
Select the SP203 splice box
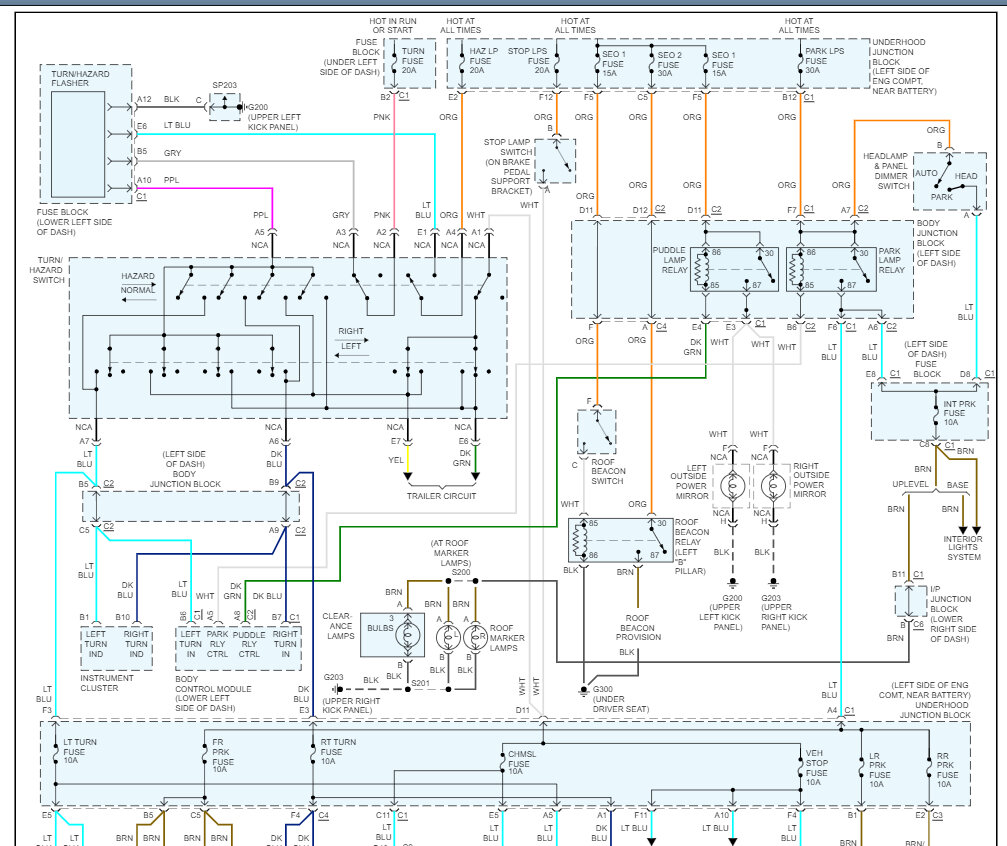(227, 103)
